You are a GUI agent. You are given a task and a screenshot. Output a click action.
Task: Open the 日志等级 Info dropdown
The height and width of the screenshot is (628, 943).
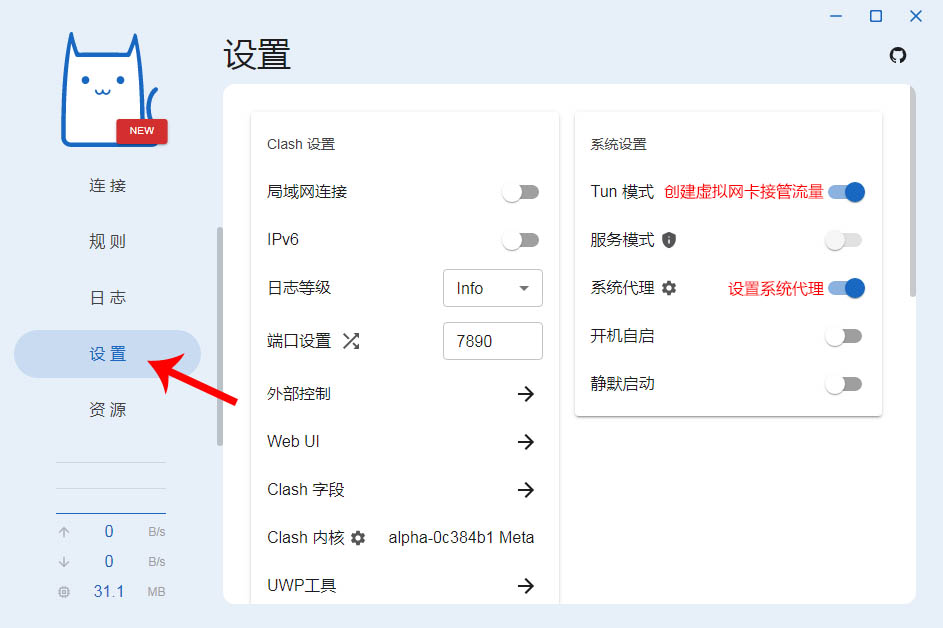(492, 288)
